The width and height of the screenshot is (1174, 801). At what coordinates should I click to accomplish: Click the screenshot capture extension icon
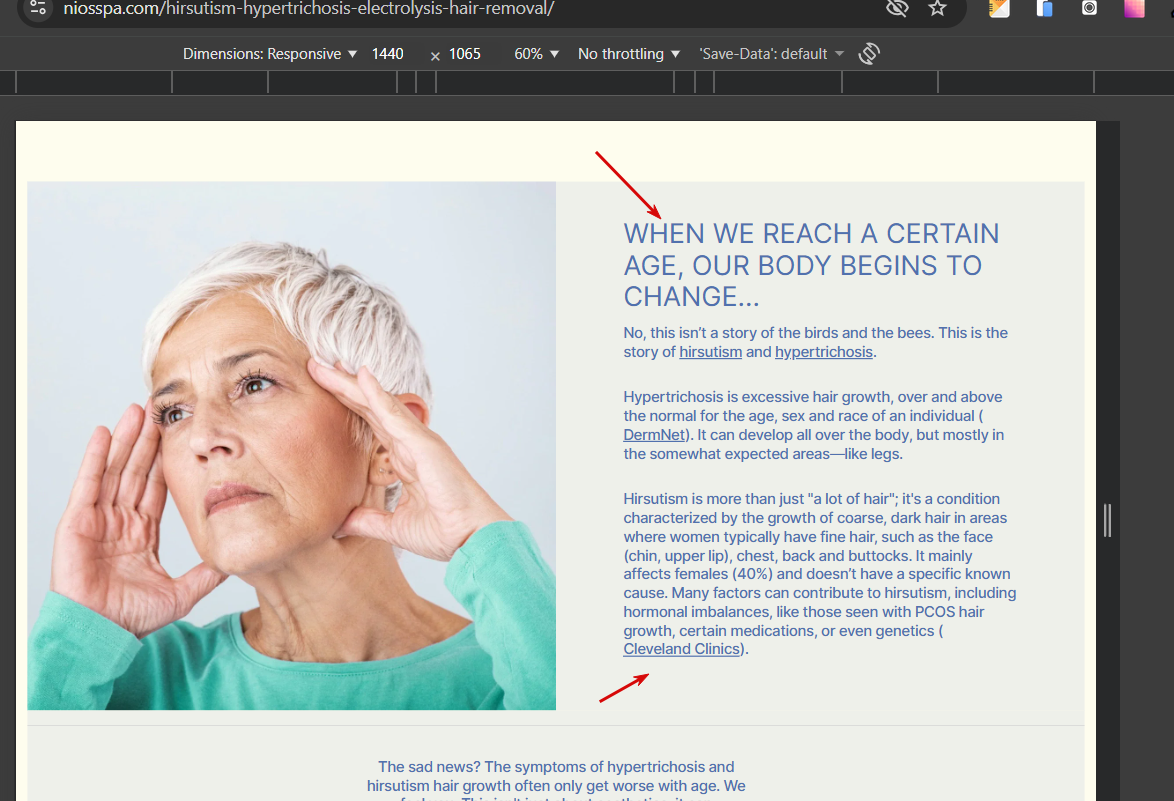click(1089, 8)
